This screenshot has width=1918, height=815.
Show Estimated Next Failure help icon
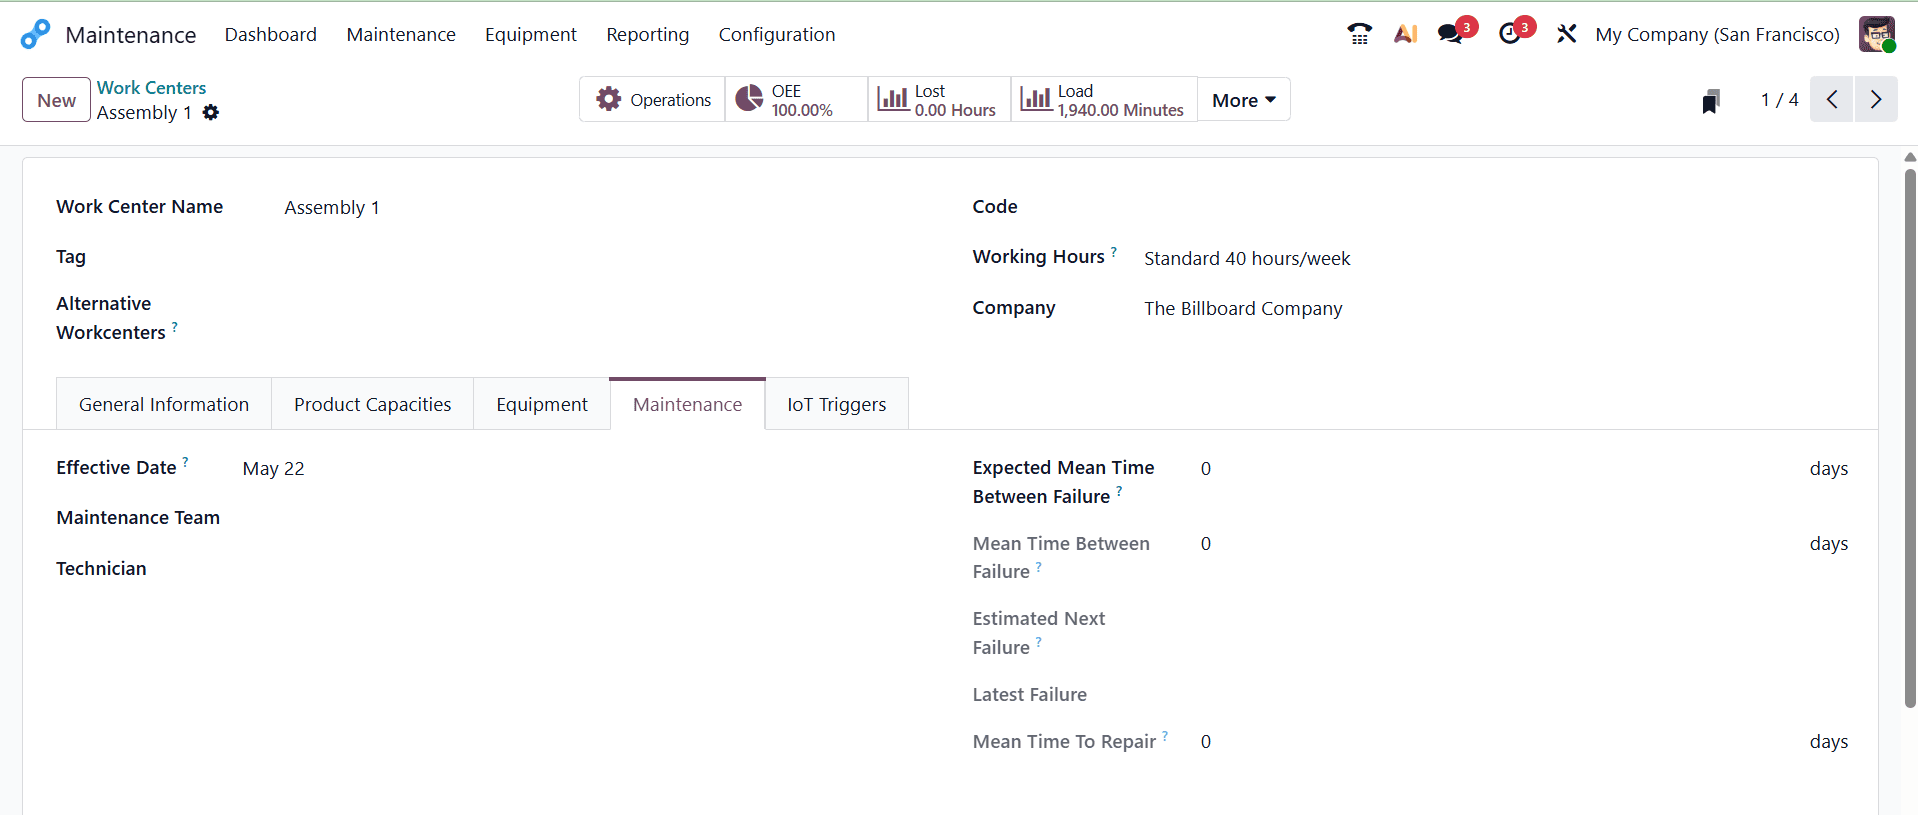1039,642
